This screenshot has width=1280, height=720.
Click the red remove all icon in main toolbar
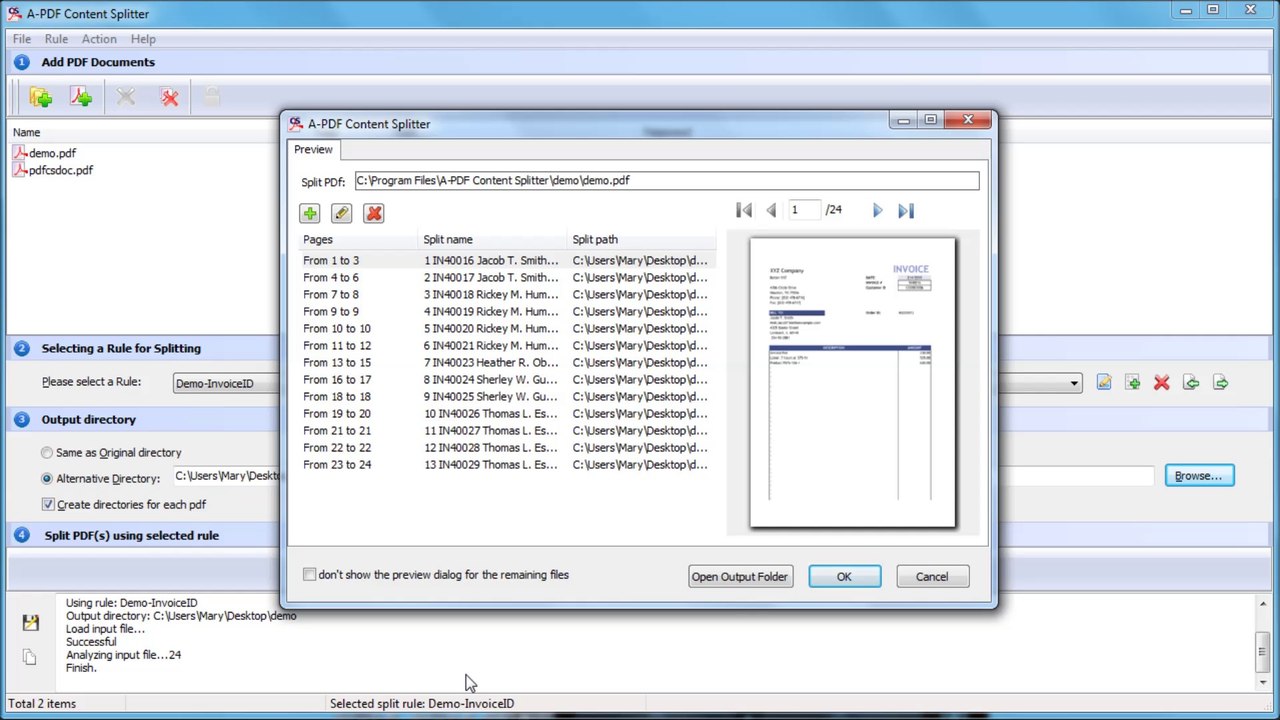170,97
